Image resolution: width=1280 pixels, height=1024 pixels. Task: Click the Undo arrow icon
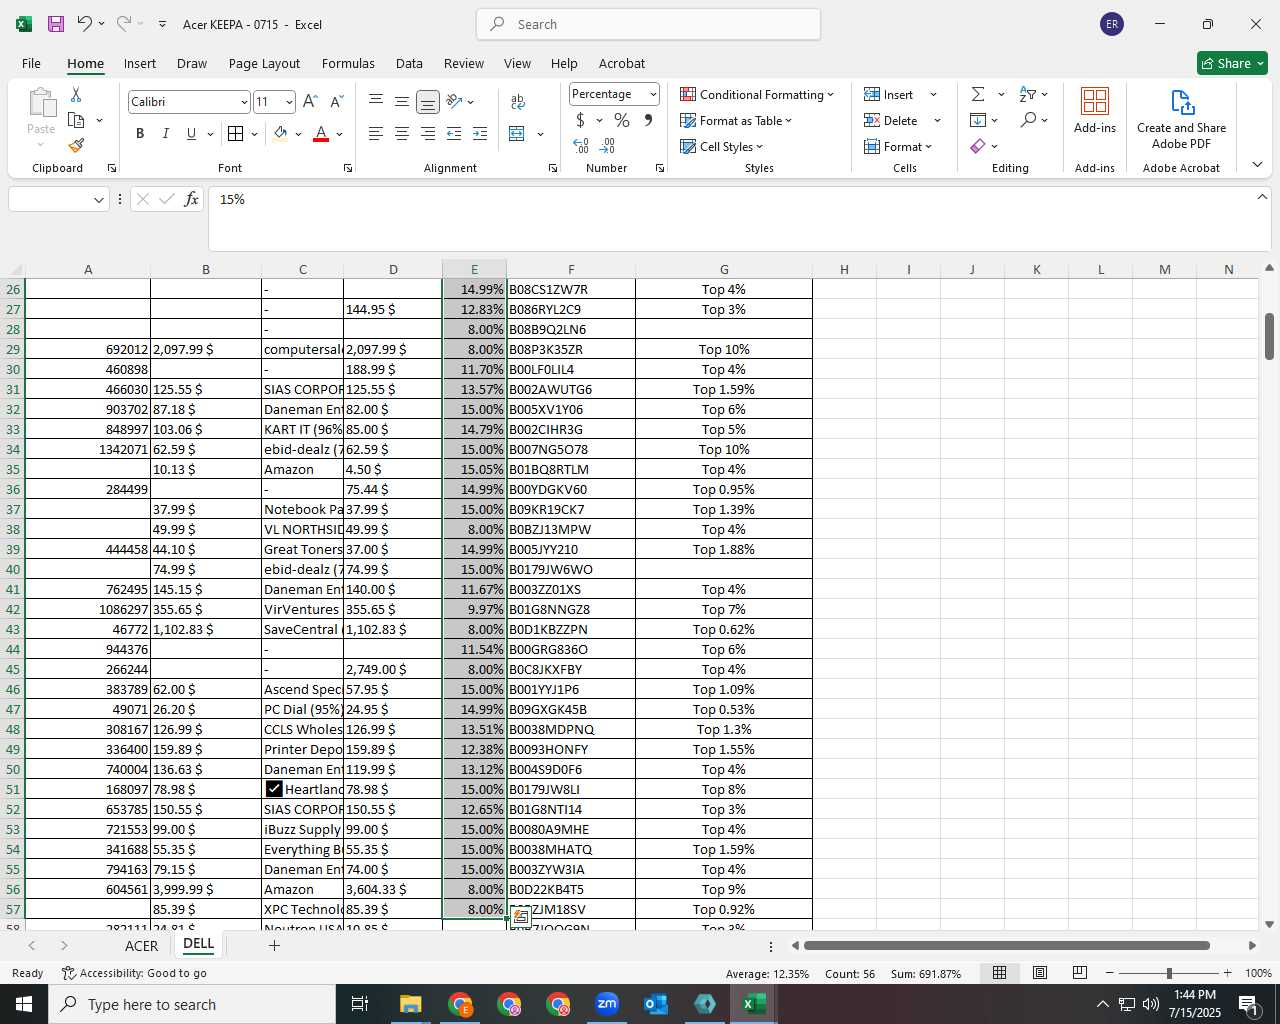[85, 23]
